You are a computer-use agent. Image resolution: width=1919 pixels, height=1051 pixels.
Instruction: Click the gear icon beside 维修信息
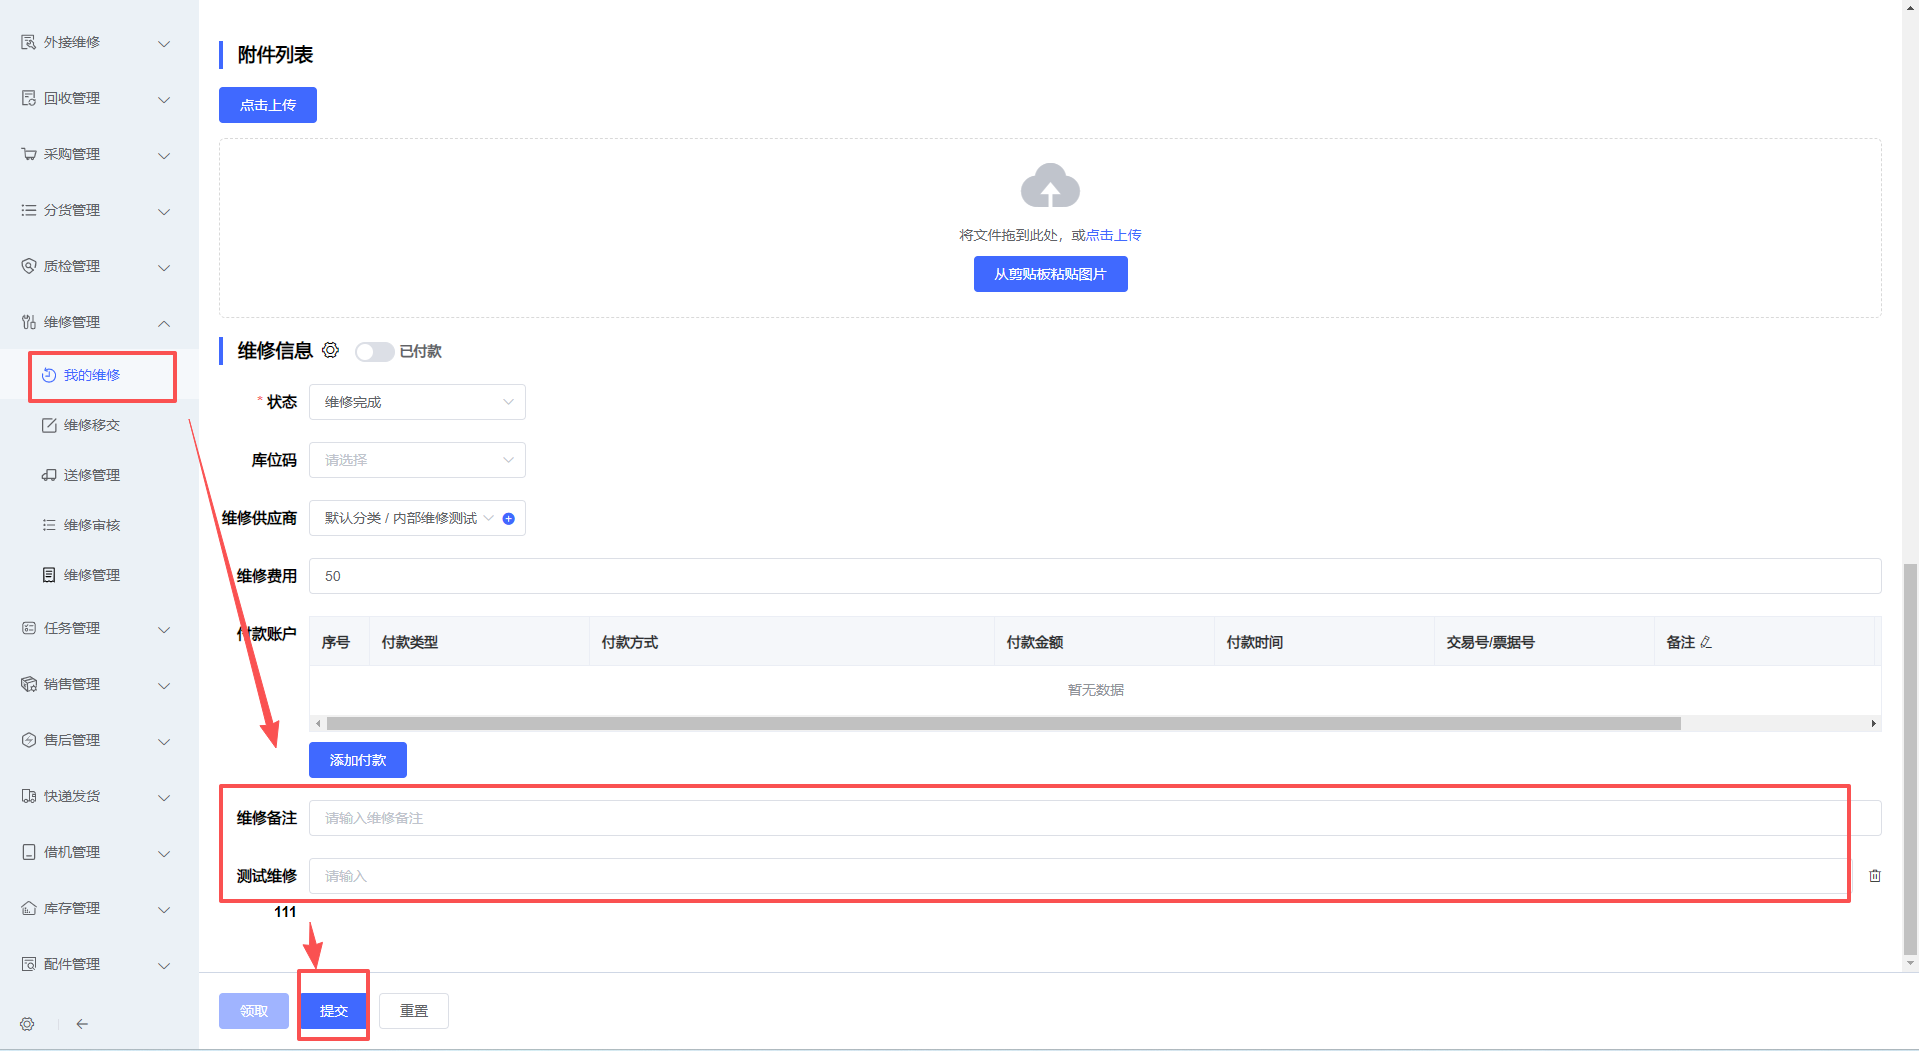(x=330, y=350)
